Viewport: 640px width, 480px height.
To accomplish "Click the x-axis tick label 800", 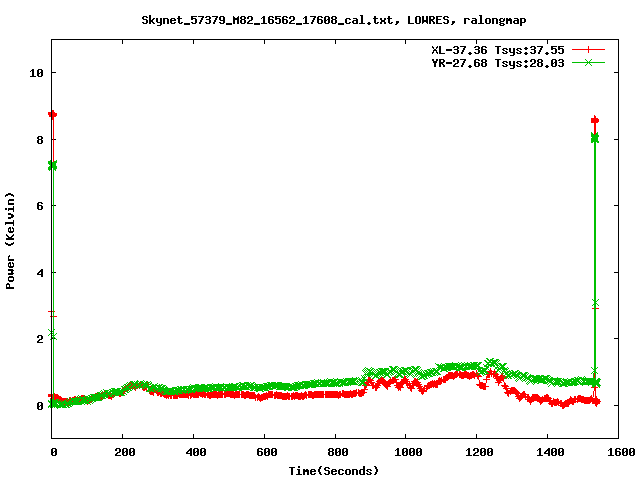I will [x=338, y=452].
